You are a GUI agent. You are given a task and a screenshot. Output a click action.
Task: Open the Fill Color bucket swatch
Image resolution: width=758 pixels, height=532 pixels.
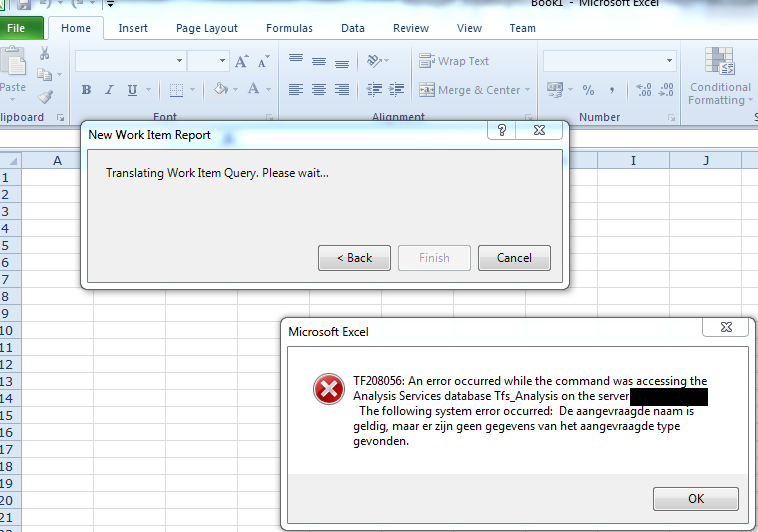(x=220, y=90)
